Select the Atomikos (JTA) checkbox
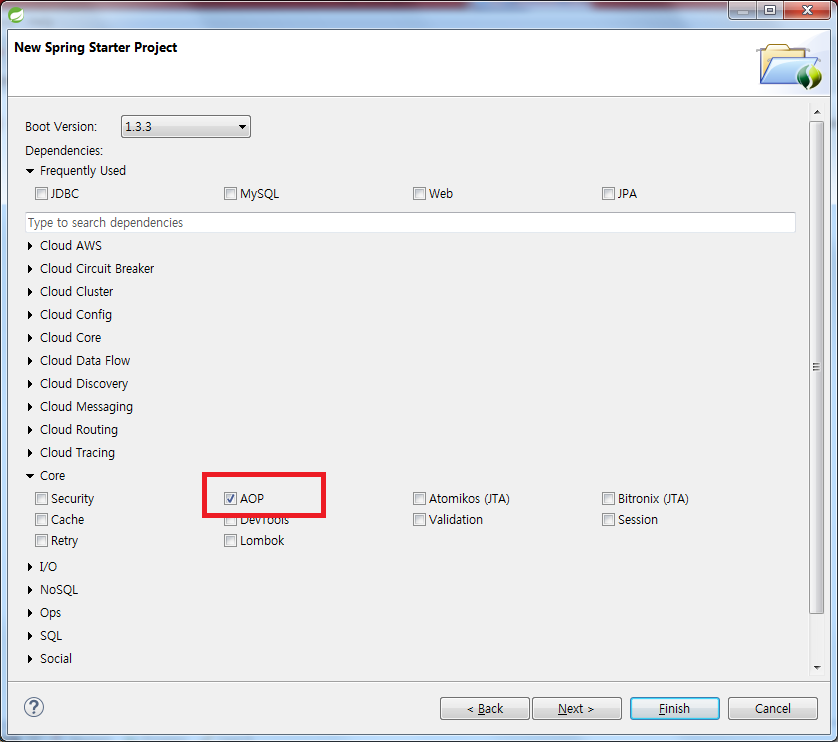838x742 pixels. (x=419, y=499)
